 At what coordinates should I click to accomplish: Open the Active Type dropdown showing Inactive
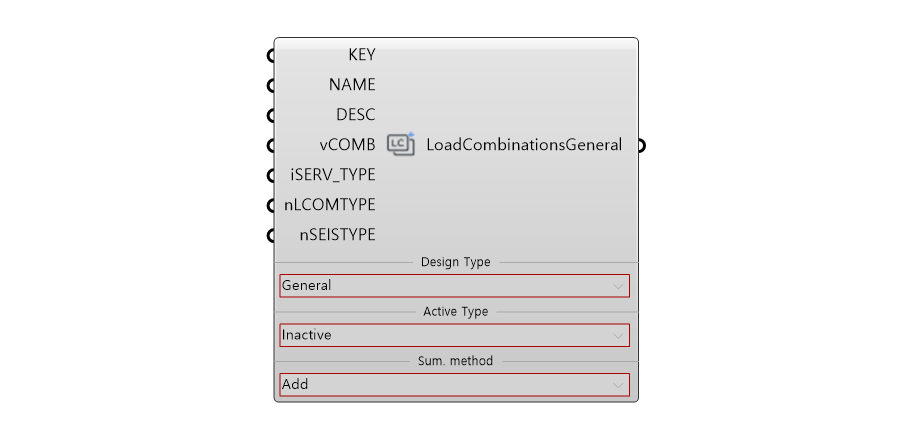click(x=455, y=335)
